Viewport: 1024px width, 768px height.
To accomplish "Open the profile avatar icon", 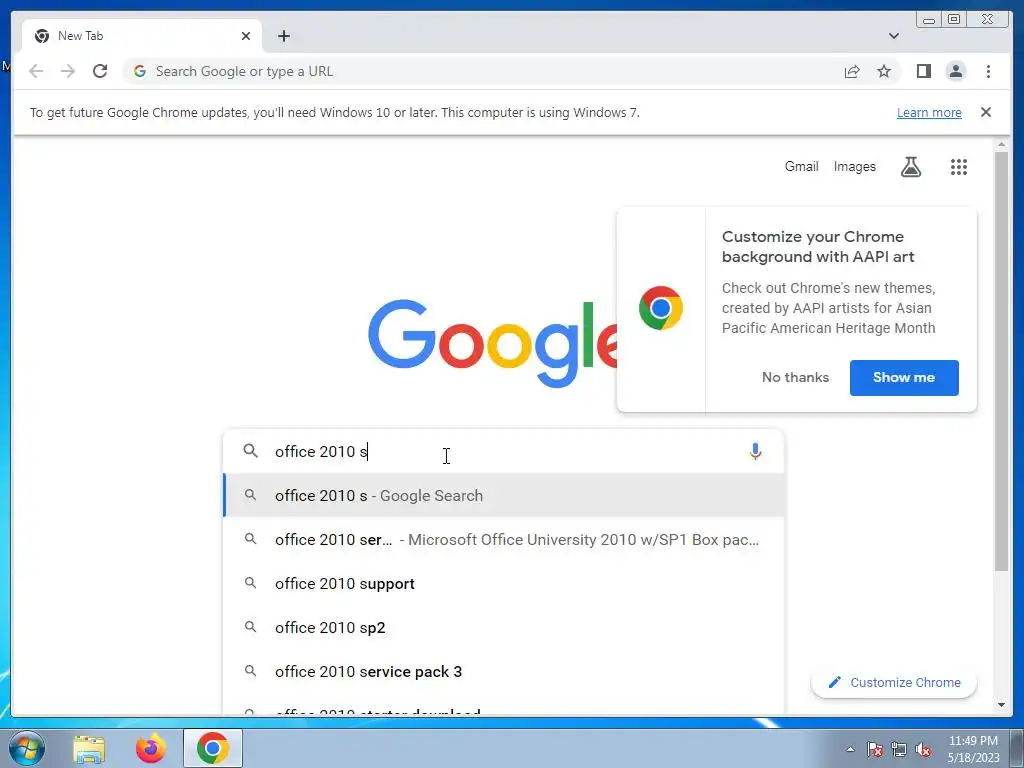I will [x=955, y=71].
